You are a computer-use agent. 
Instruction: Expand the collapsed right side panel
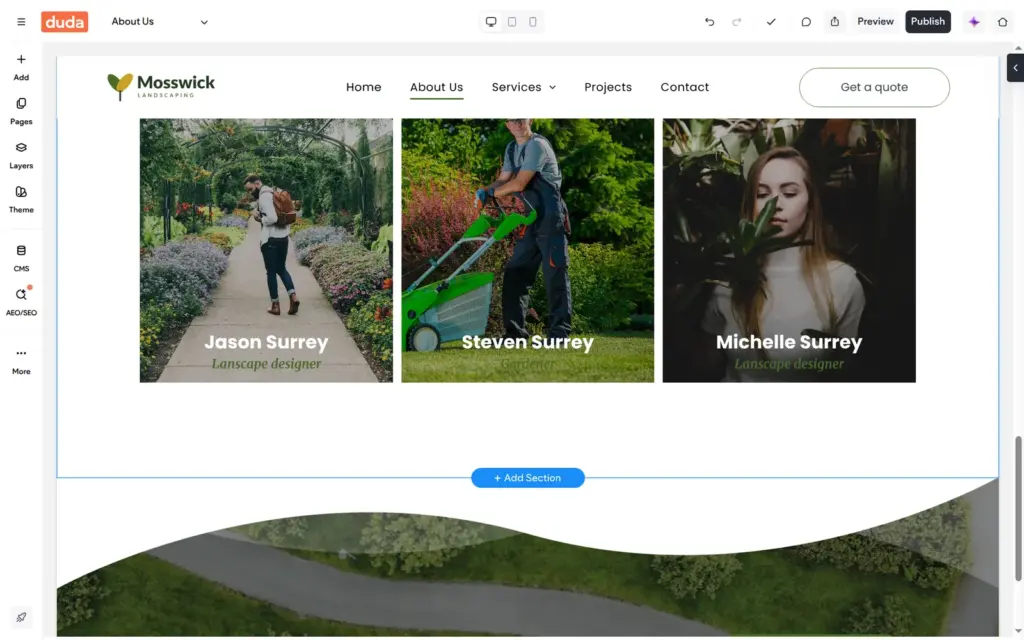pos(1015,68)
